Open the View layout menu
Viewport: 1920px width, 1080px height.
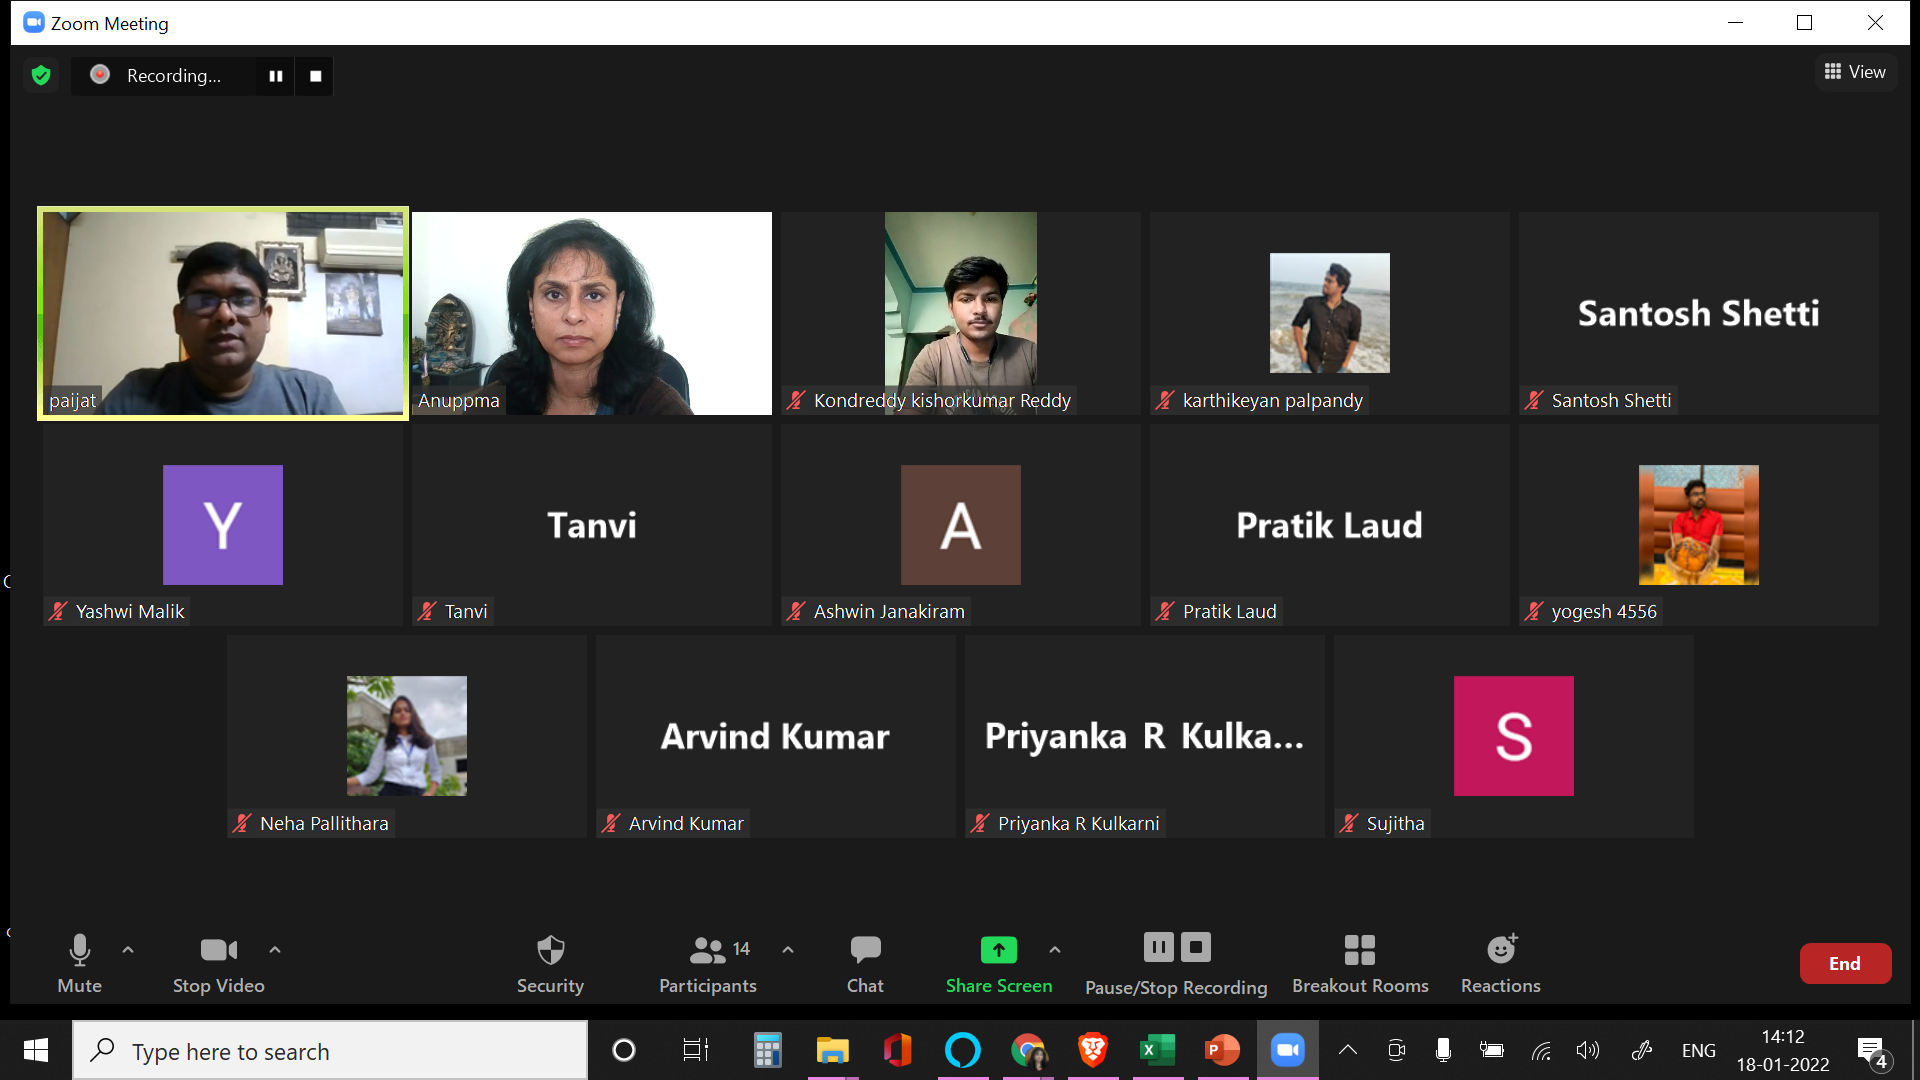click(x=1855, y=72)
